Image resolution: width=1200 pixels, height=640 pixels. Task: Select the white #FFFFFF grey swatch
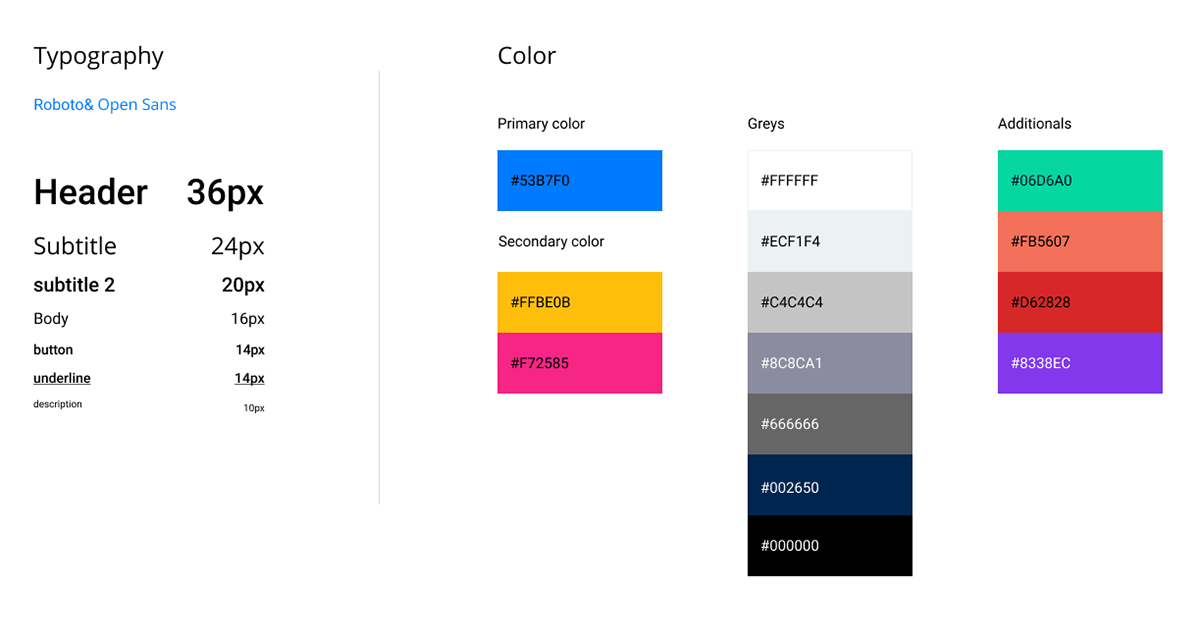tap(829, 181)
